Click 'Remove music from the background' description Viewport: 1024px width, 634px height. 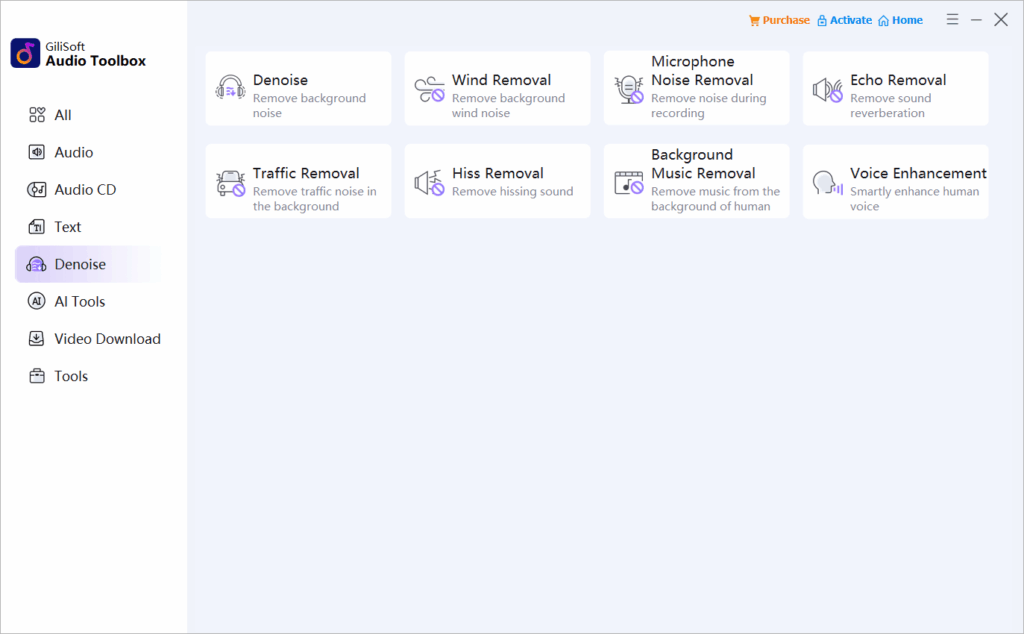[715, 198]
